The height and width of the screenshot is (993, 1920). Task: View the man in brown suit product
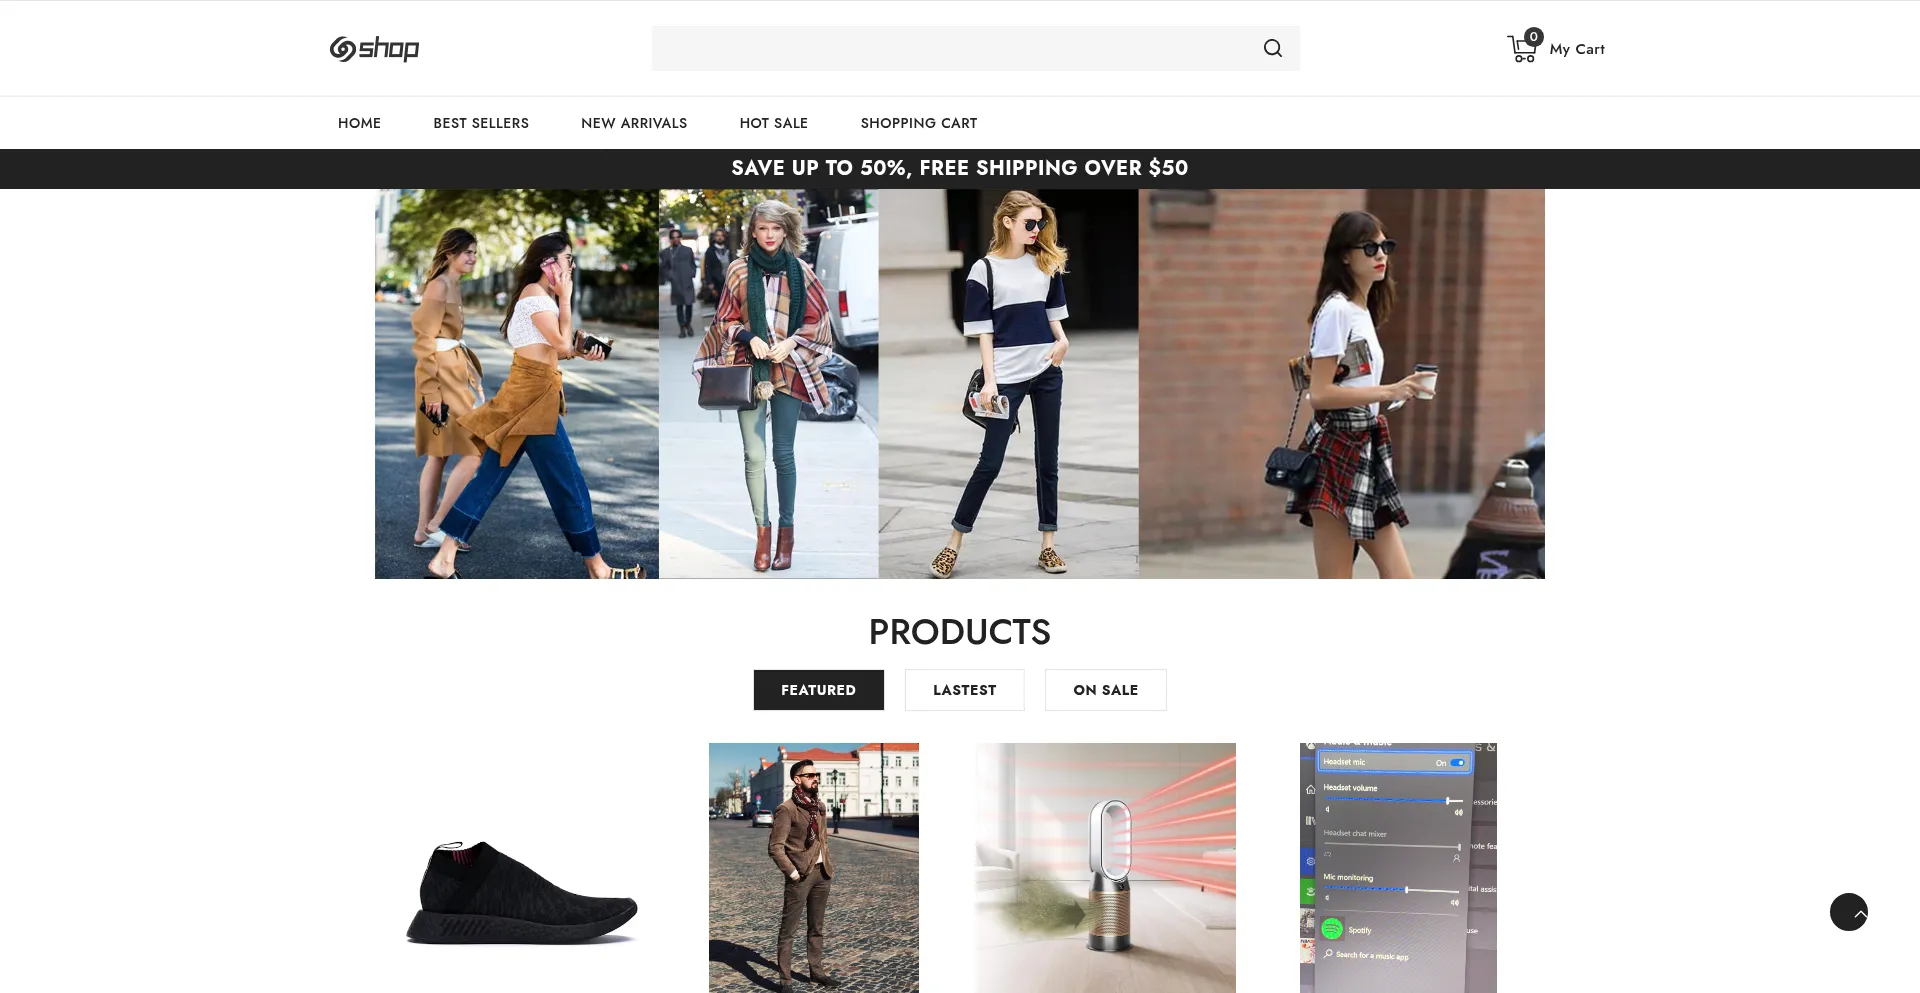[813, 867]
